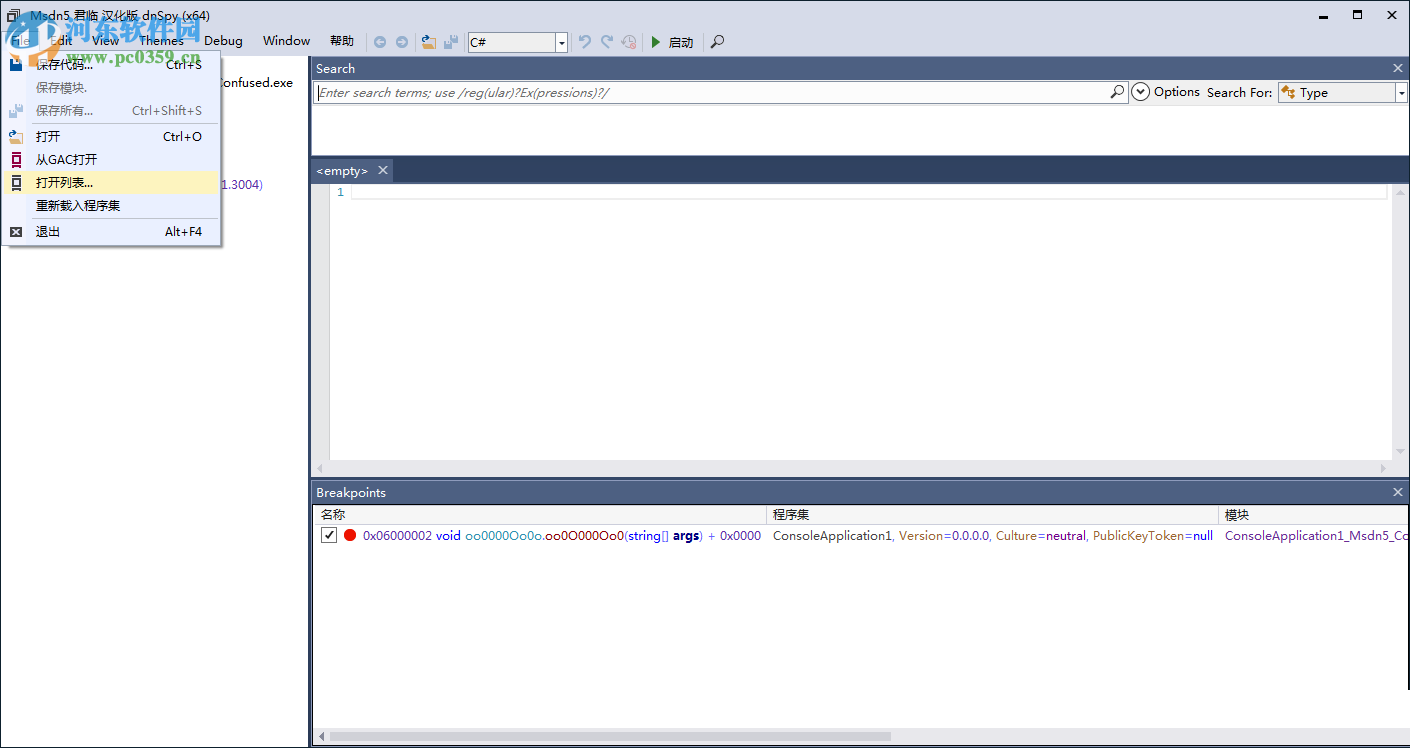Viewport: 1410px width, 748px height.
Task: Click the ConsoleApplication1_Msdn5 module cell
Action: 1317,536
